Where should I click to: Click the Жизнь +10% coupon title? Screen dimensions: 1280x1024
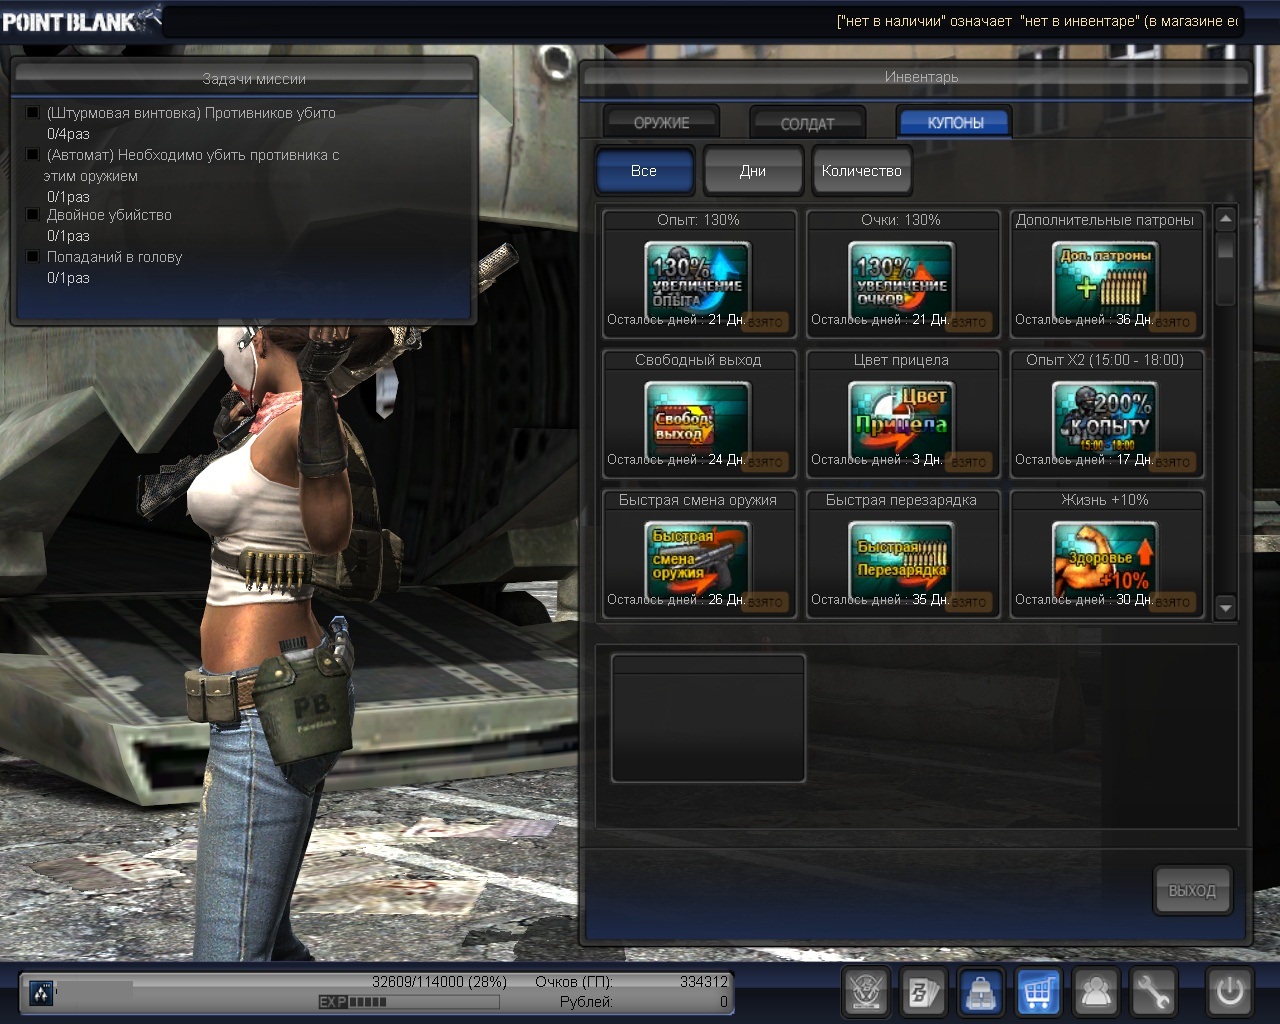click(x=1105, y=500)
